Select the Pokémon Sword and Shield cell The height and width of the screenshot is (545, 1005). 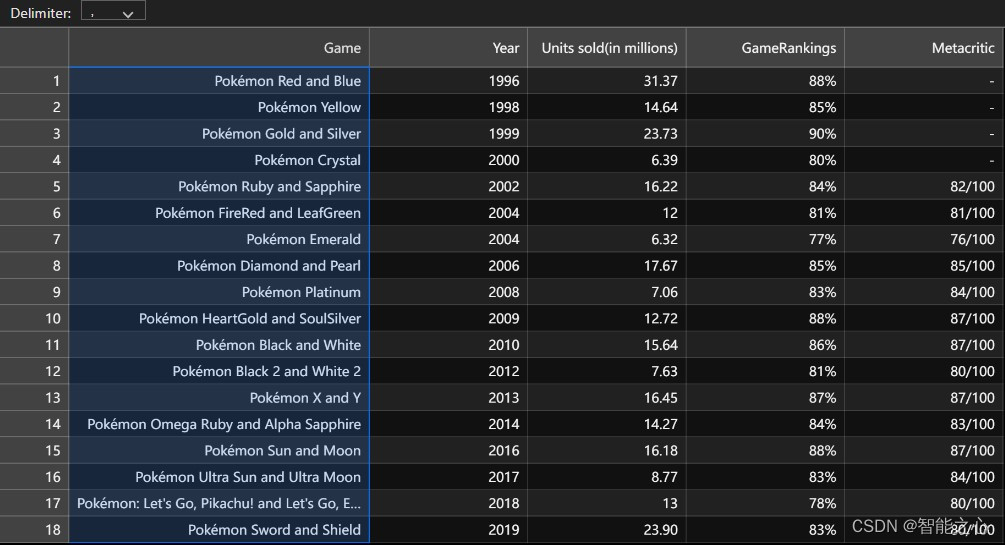(219, 530)
